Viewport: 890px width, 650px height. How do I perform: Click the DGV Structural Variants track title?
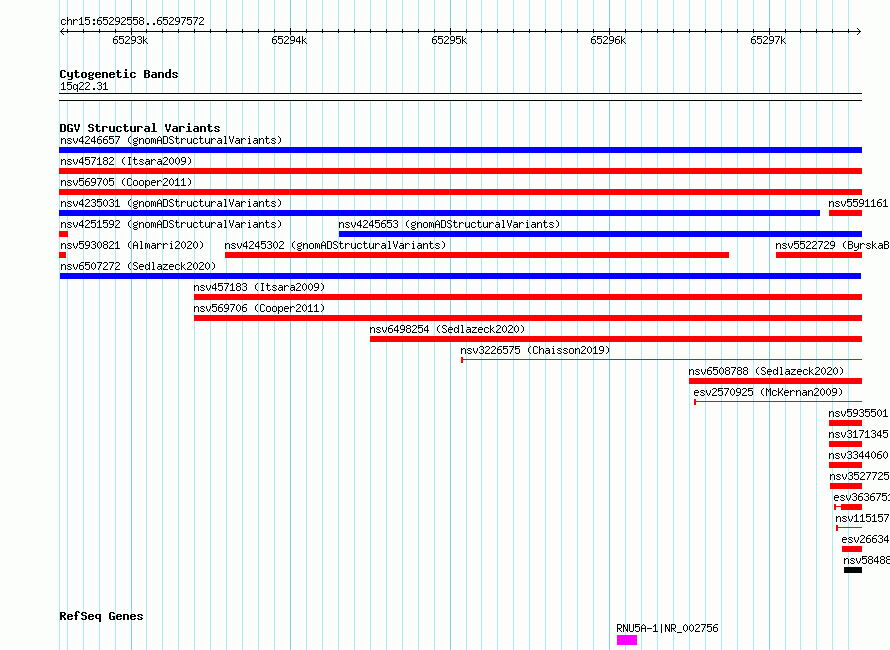point(140,128)
